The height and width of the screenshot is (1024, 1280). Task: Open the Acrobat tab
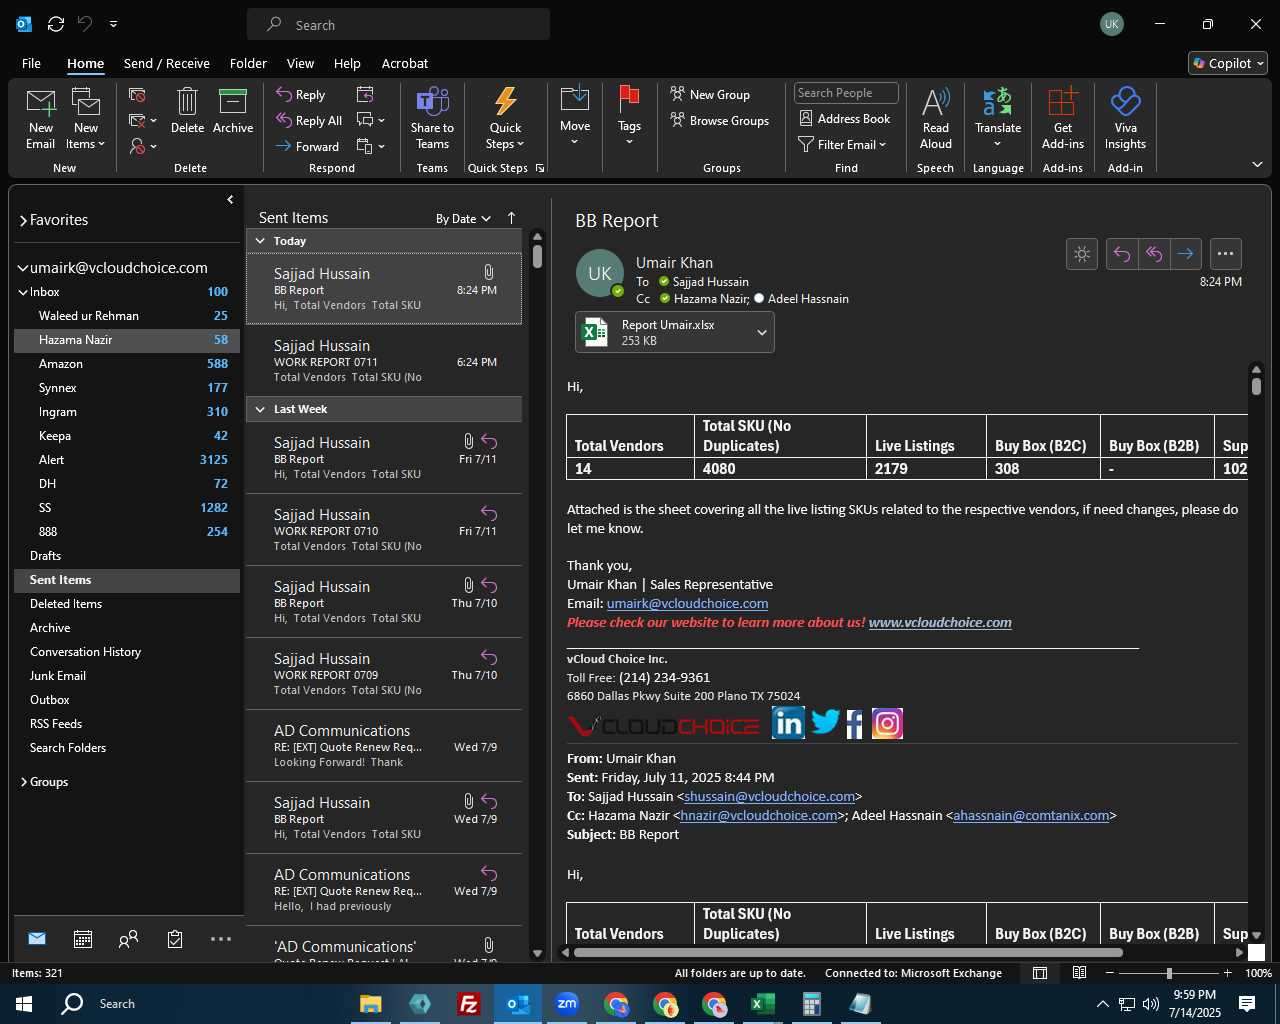[405, 63]
